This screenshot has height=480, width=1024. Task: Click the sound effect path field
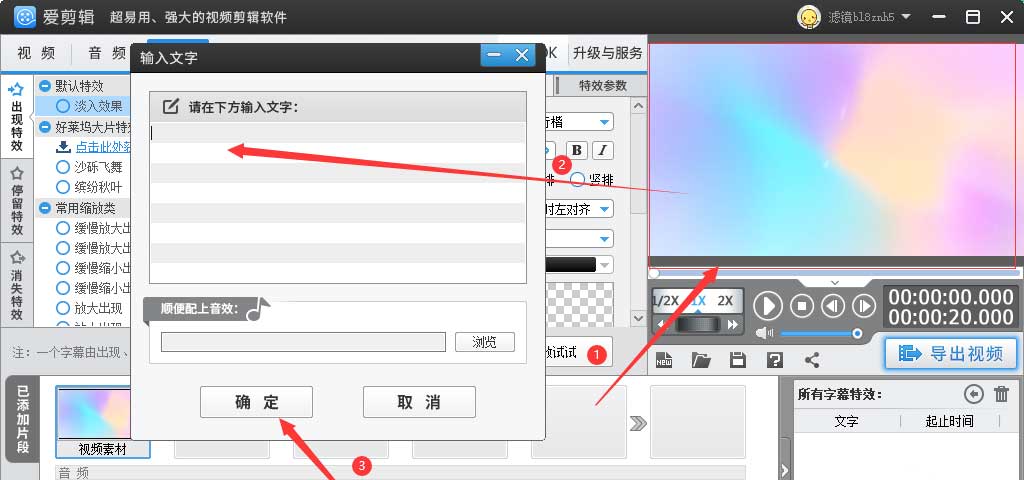click(x=304, y=342)
